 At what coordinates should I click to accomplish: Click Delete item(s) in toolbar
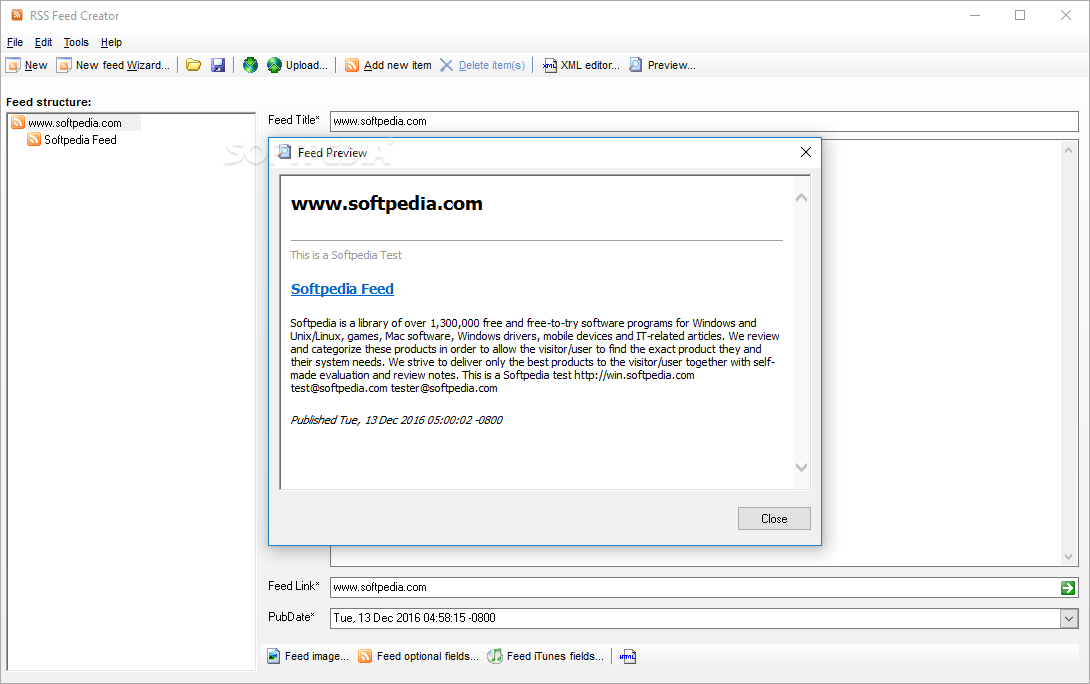(x=482, y=65)
